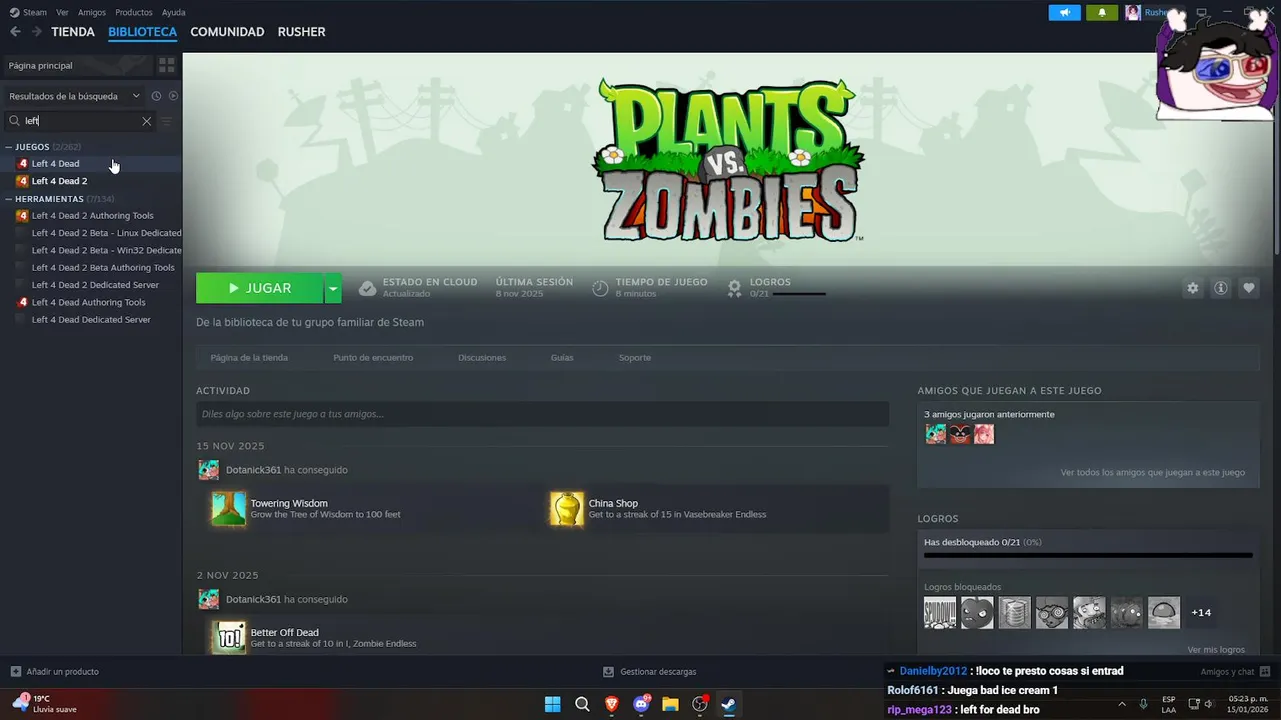Show game information icon
The image size is (1281, 720).
click(x=1220, y=288)
